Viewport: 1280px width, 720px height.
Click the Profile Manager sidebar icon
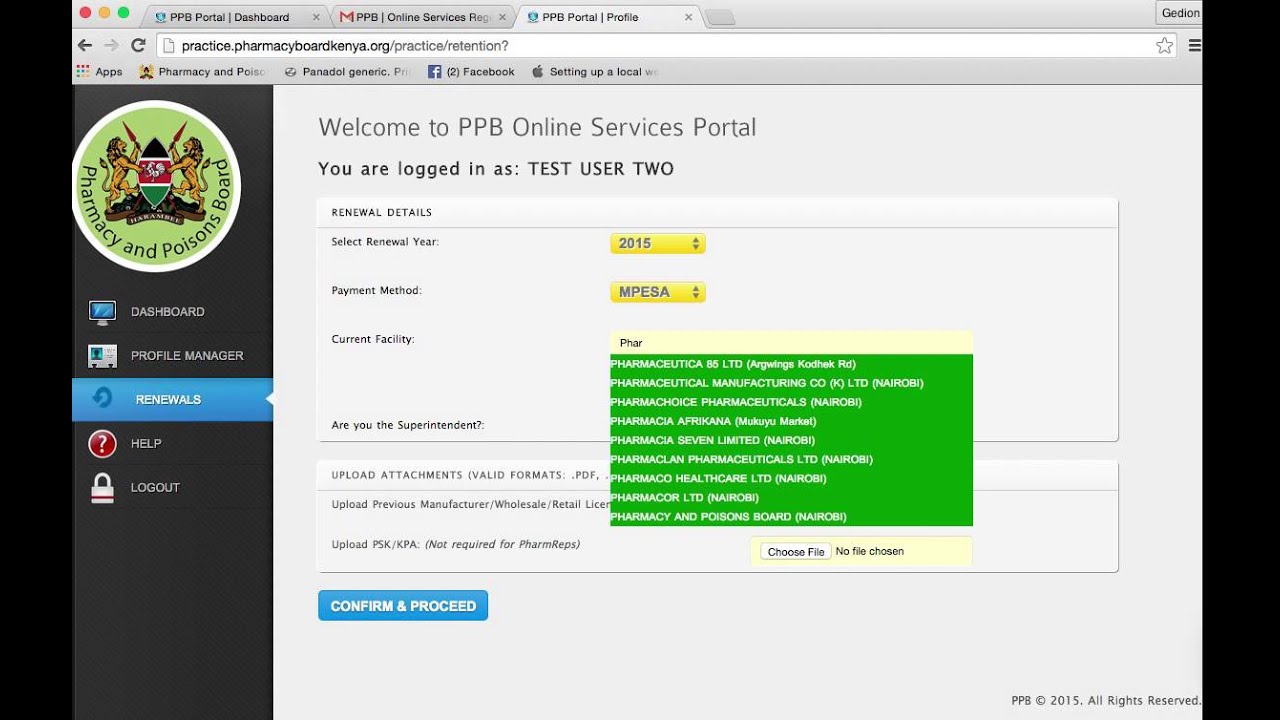(102, 356)
